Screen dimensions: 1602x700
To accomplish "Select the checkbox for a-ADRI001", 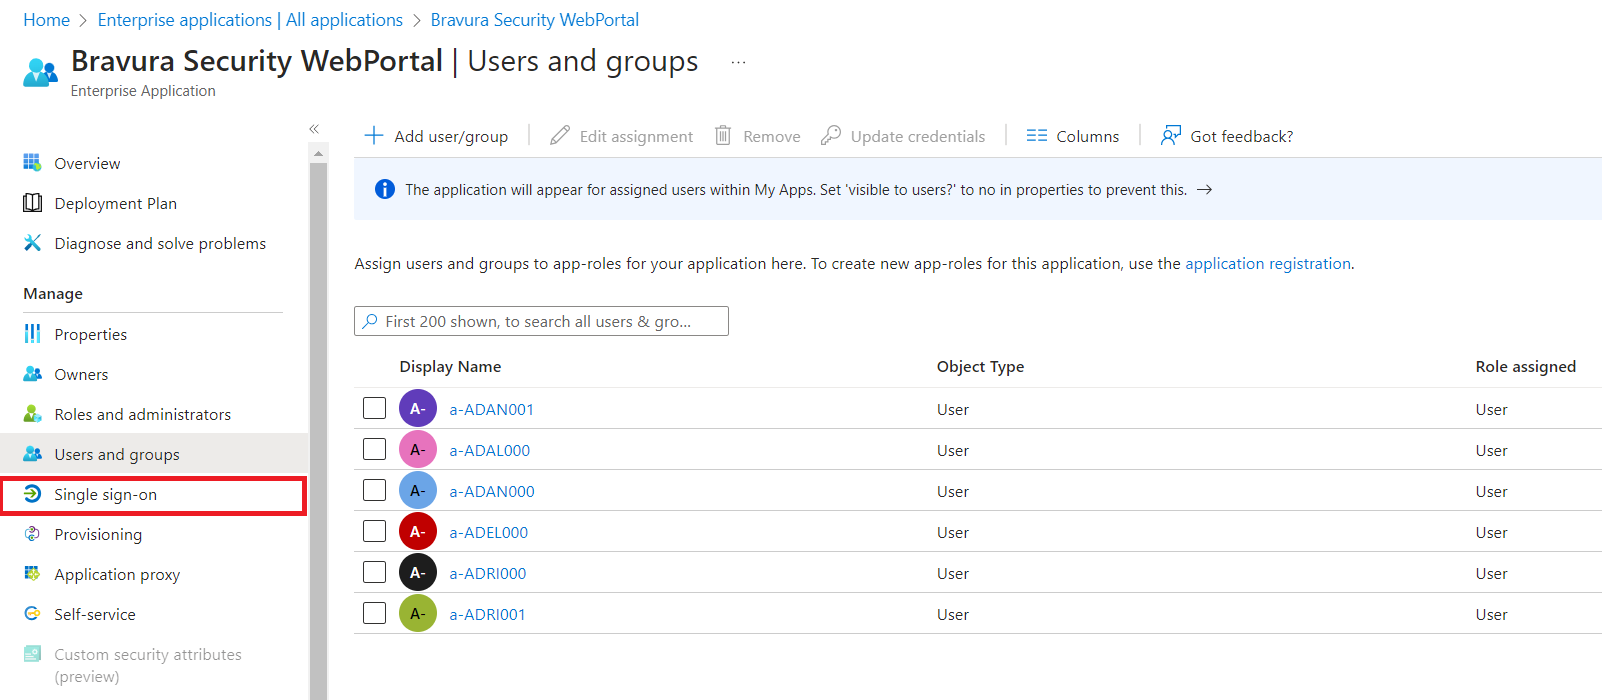I will point(374,613).
